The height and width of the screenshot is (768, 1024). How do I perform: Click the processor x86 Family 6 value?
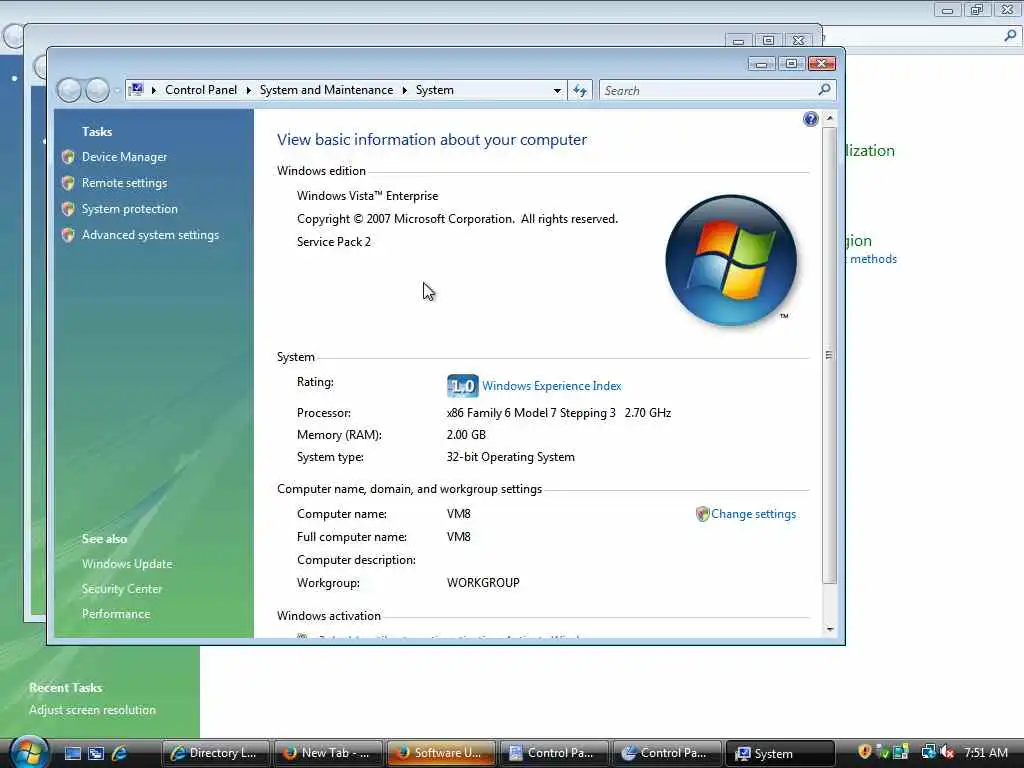click(x=559, y=413)
